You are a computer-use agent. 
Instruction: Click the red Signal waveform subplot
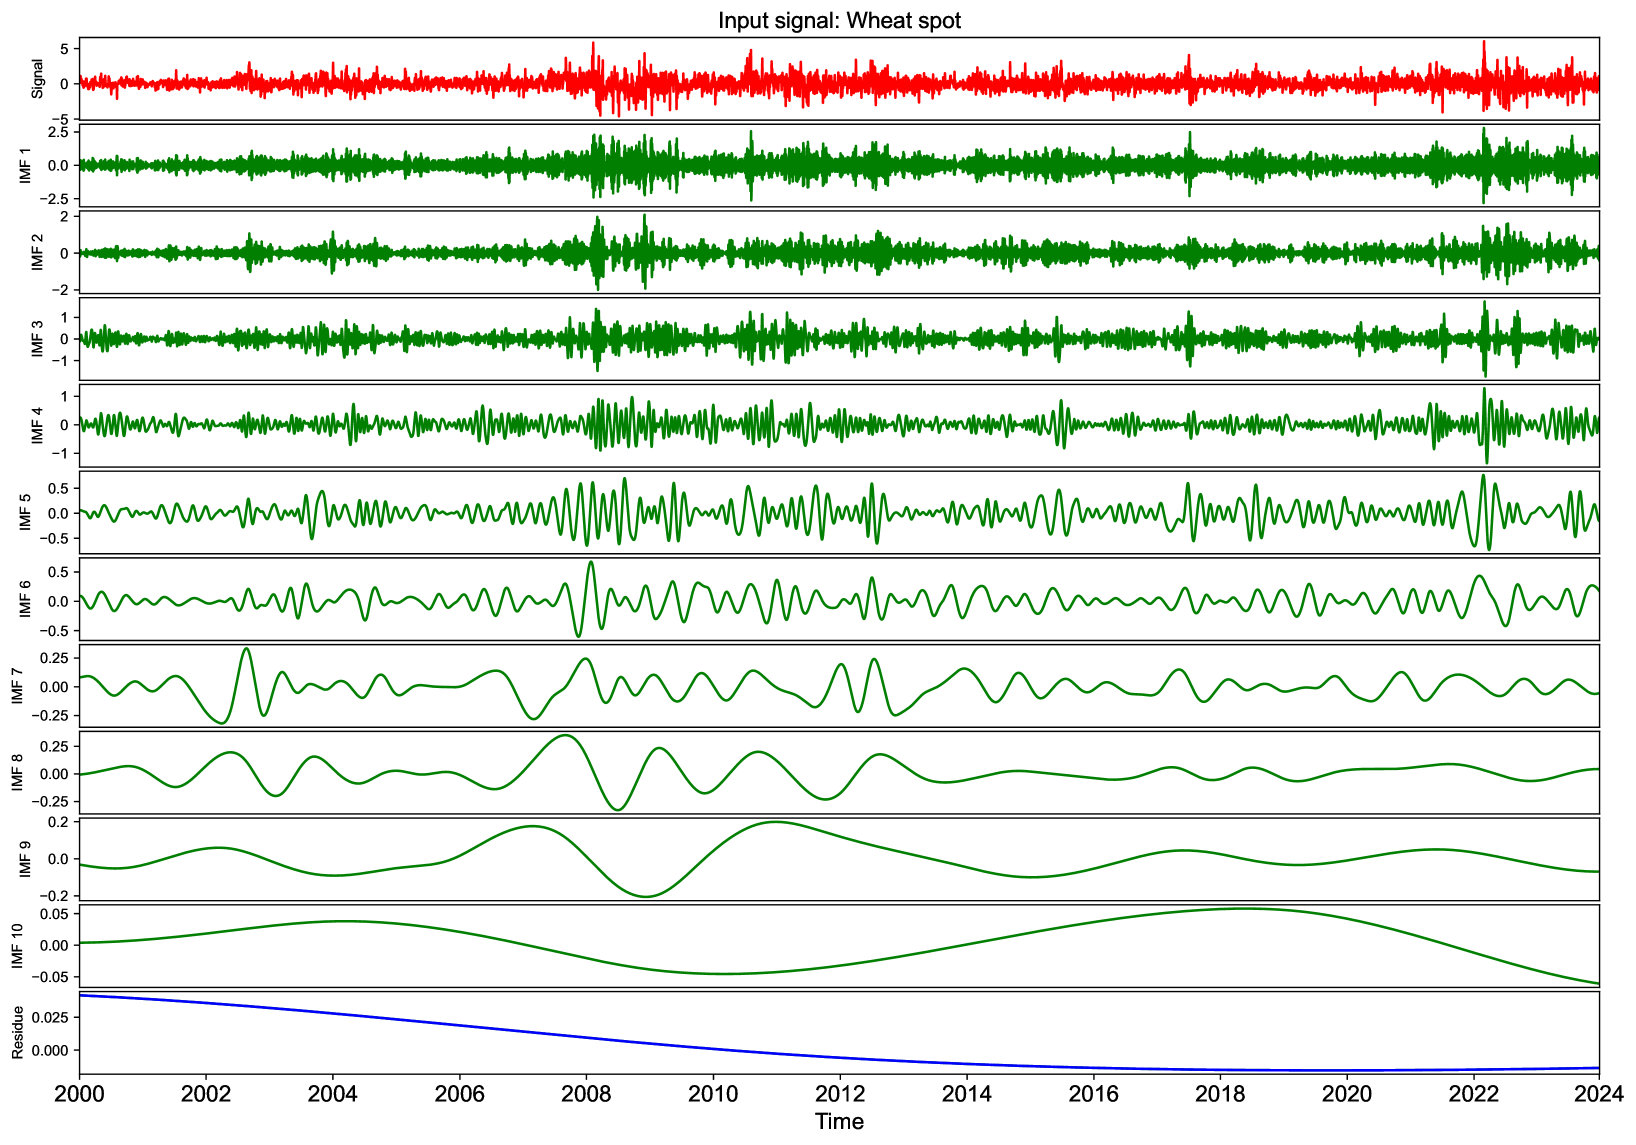839,79
